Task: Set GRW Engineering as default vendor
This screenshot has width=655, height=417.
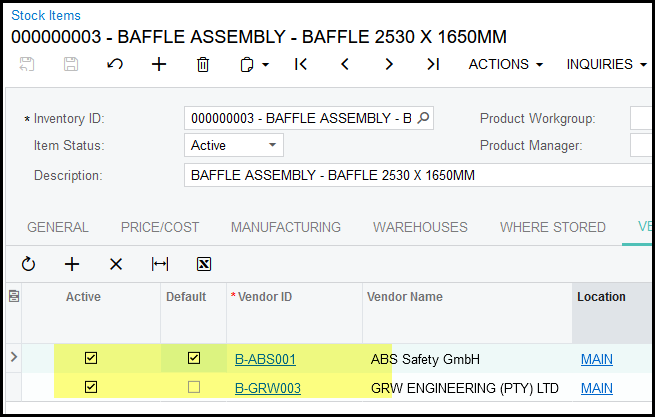Action: coord(194,387)
